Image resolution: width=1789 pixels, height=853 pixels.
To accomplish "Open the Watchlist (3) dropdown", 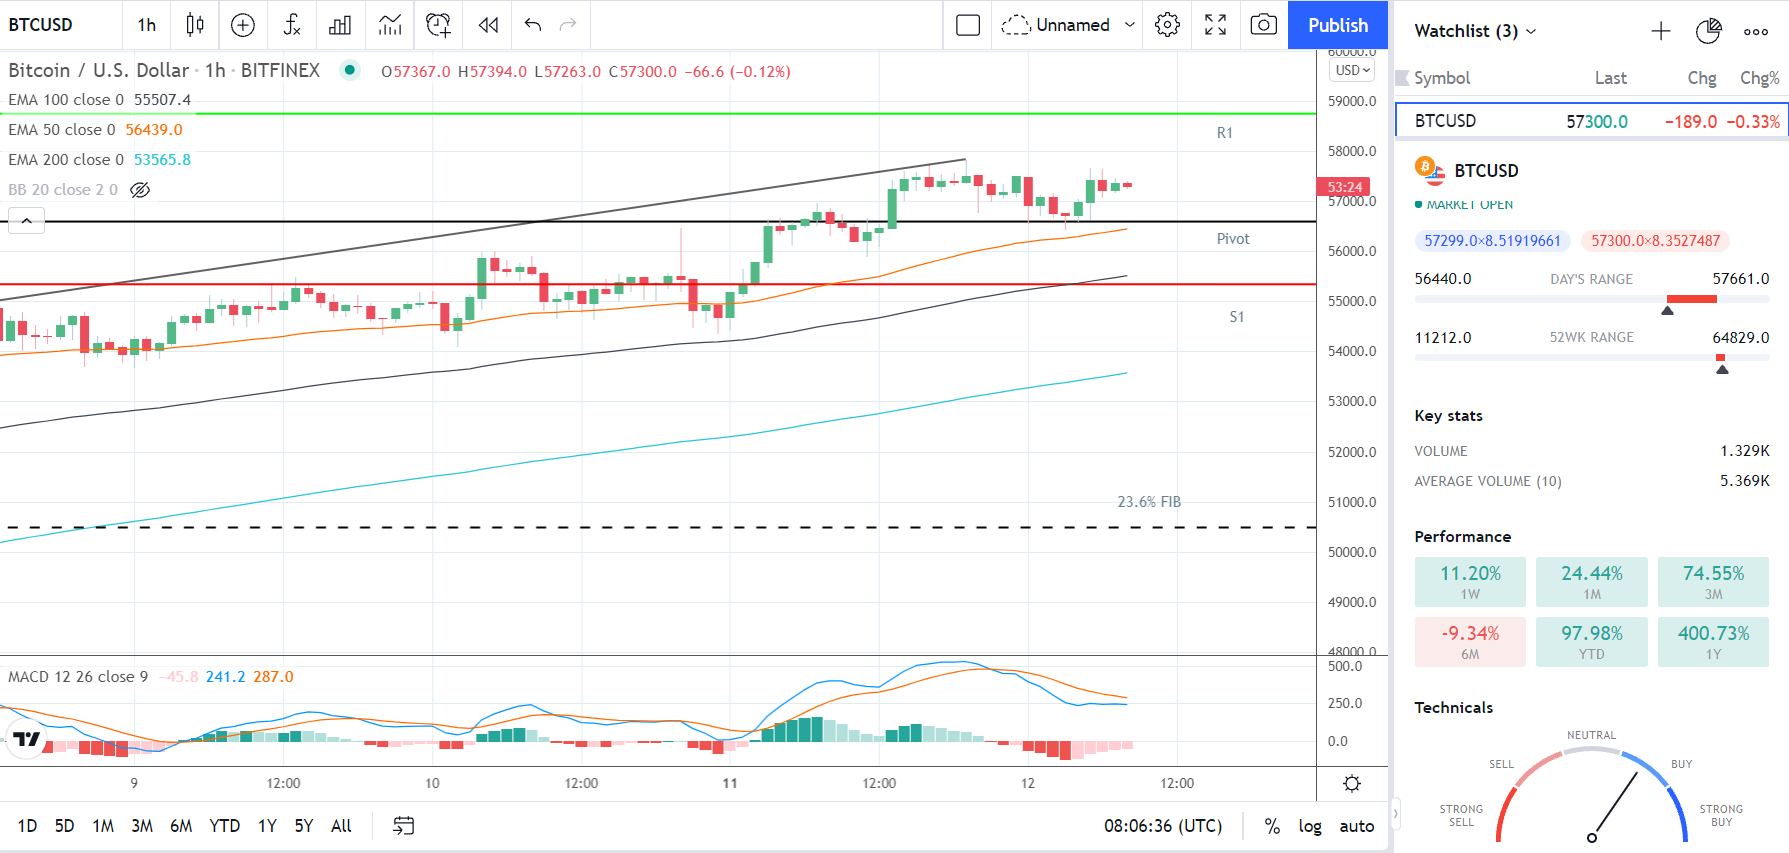I will 1475,31.
